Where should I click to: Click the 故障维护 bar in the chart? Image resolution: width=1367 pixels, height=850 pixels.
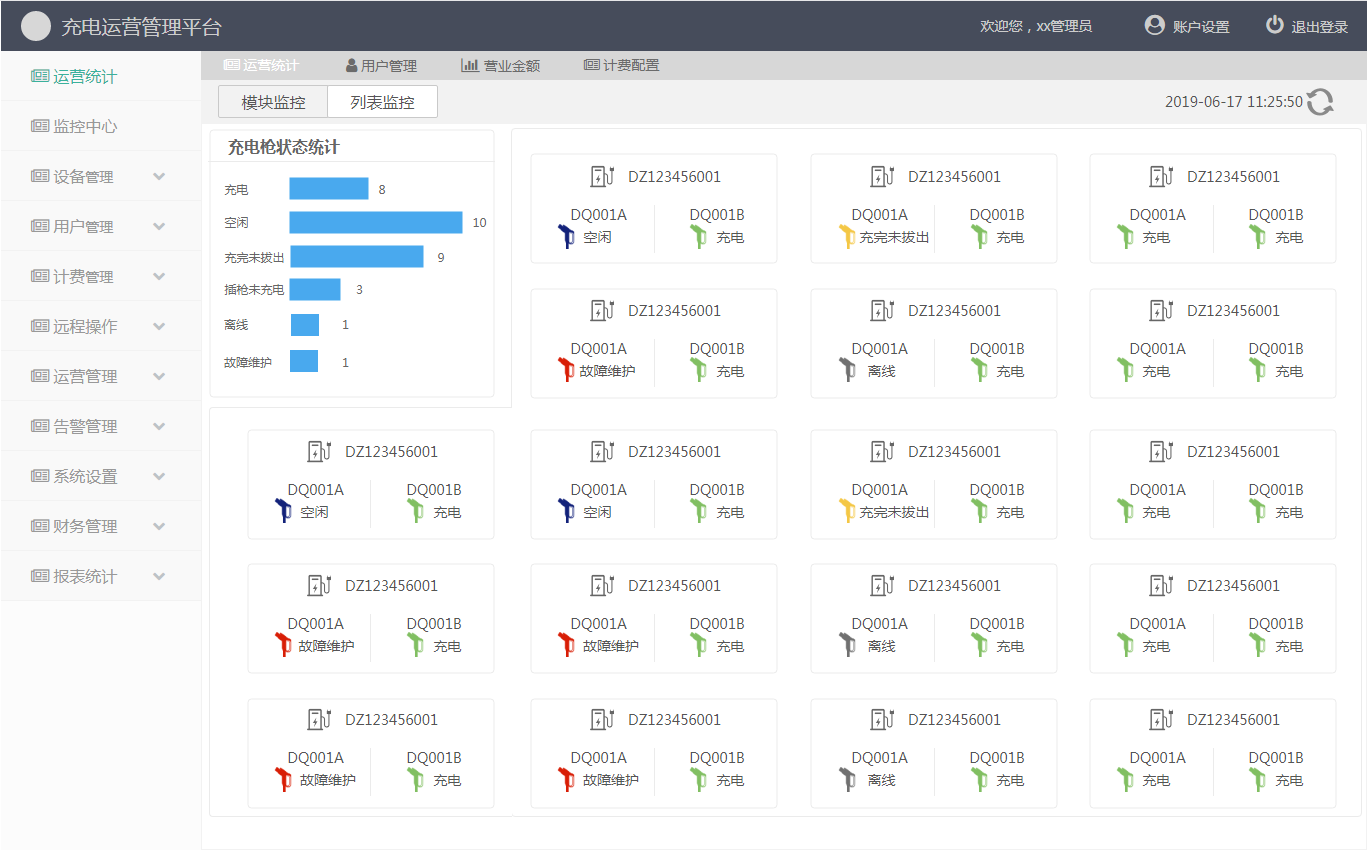(x=304, y=361)
